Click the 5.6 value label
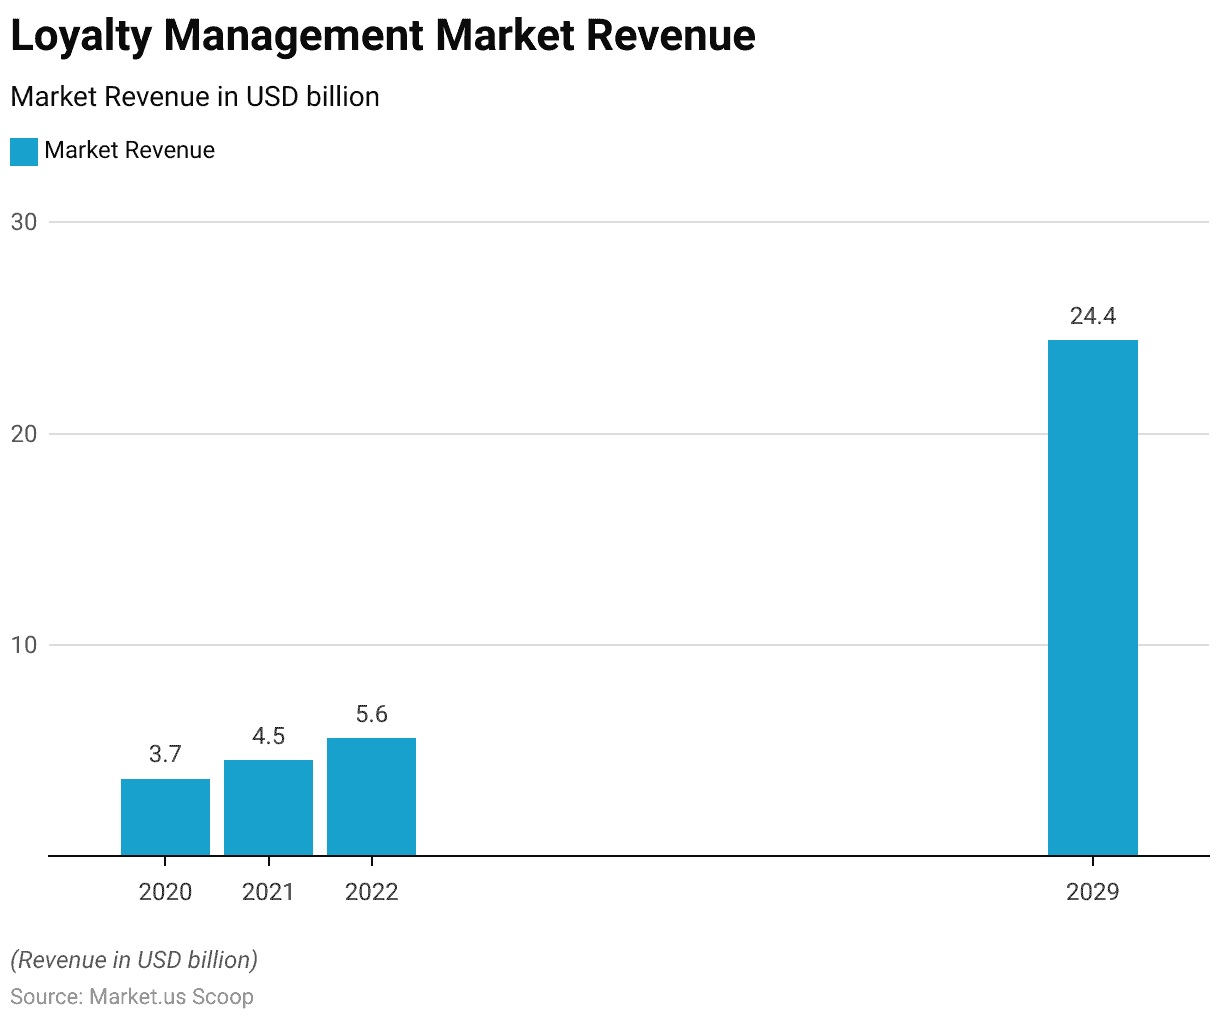Screen dimensions: 1220x1020 coord(371,714)
